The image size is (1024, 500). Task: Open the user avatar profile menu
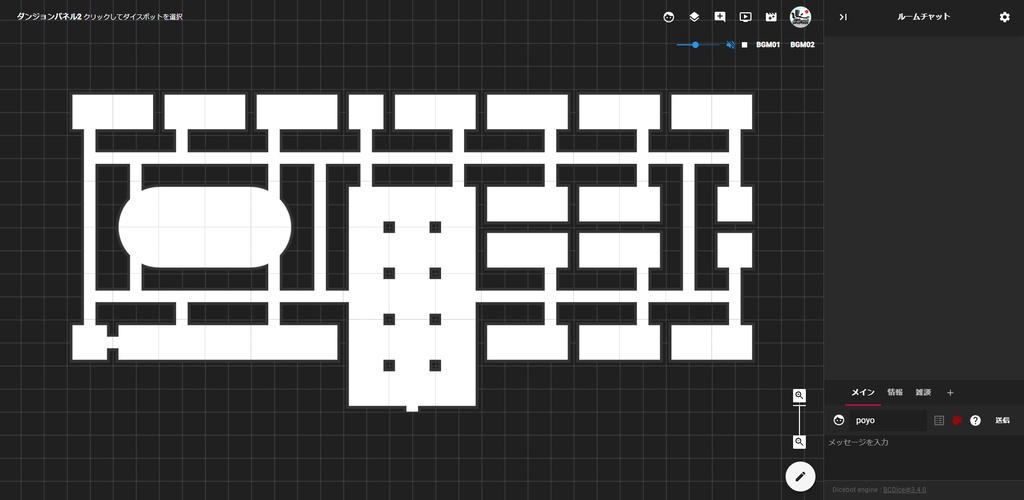coord(800,18)
